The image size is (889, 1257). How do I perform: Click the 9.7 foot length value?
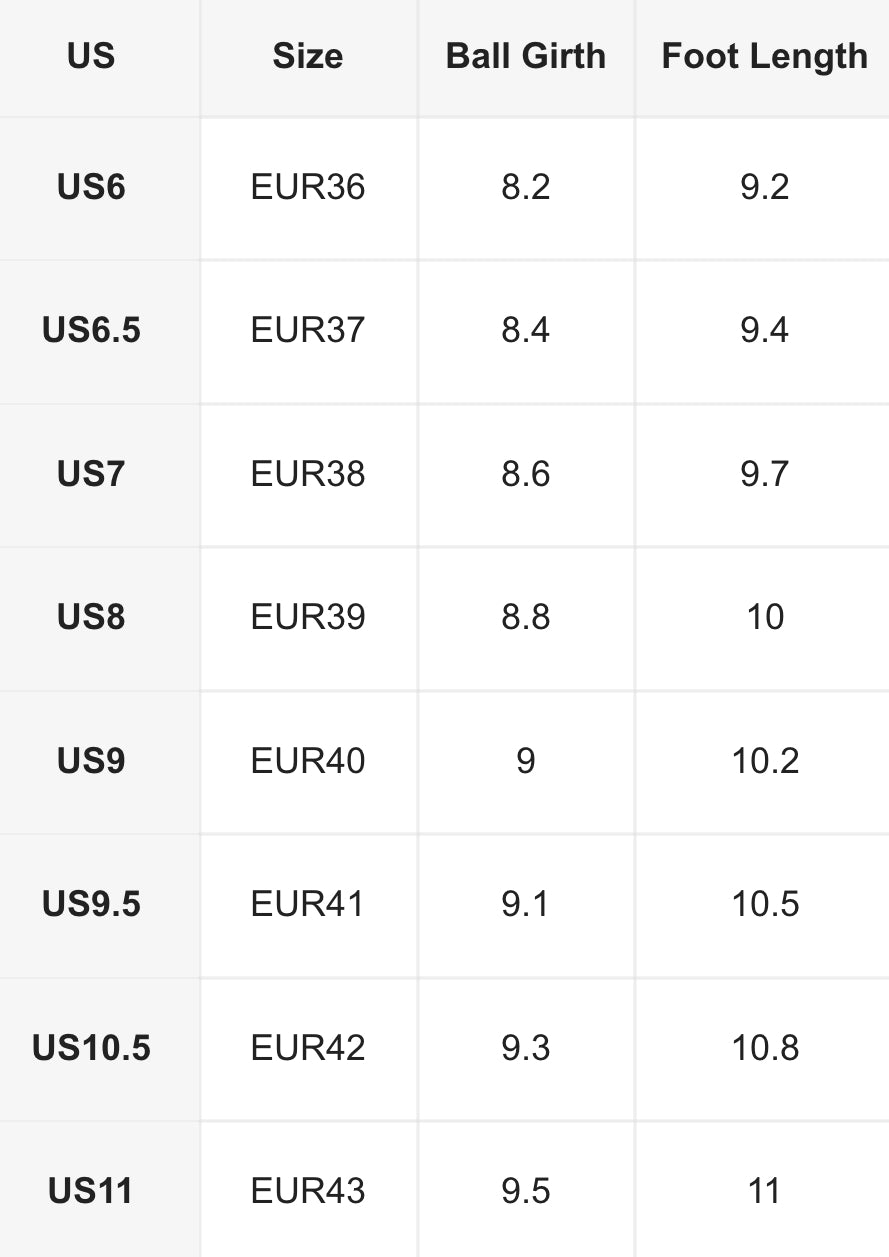(764, 474)
